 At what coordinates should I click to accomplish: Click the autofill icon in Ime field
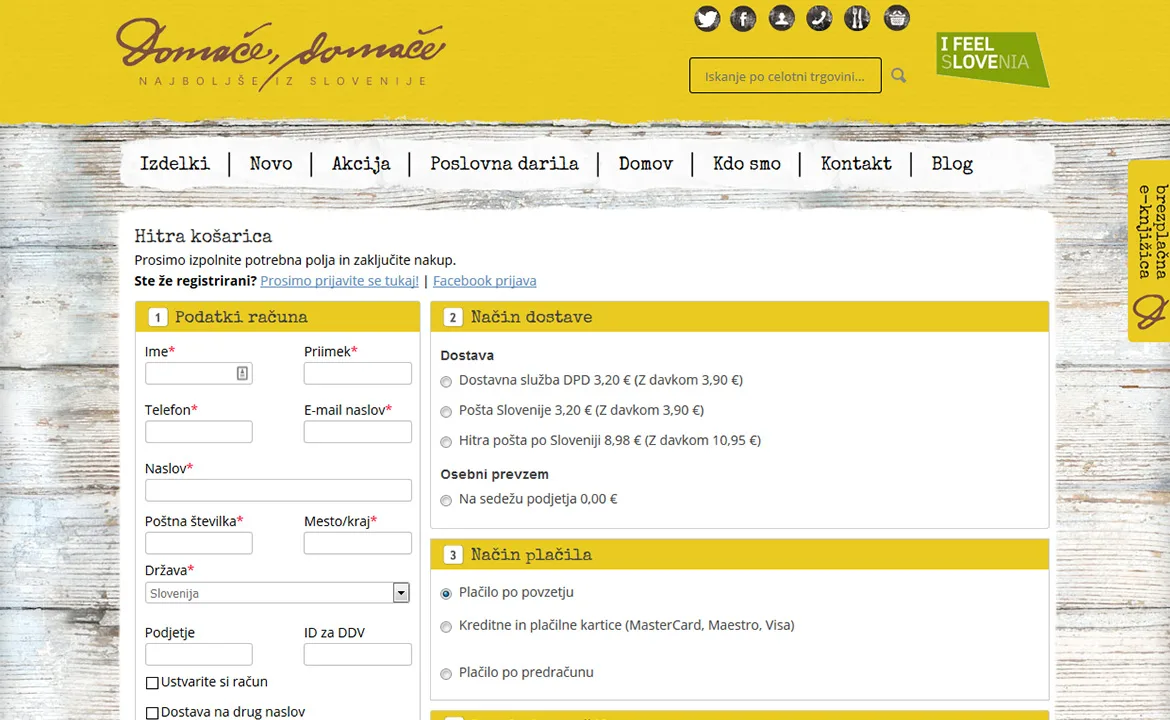[243, 373]
